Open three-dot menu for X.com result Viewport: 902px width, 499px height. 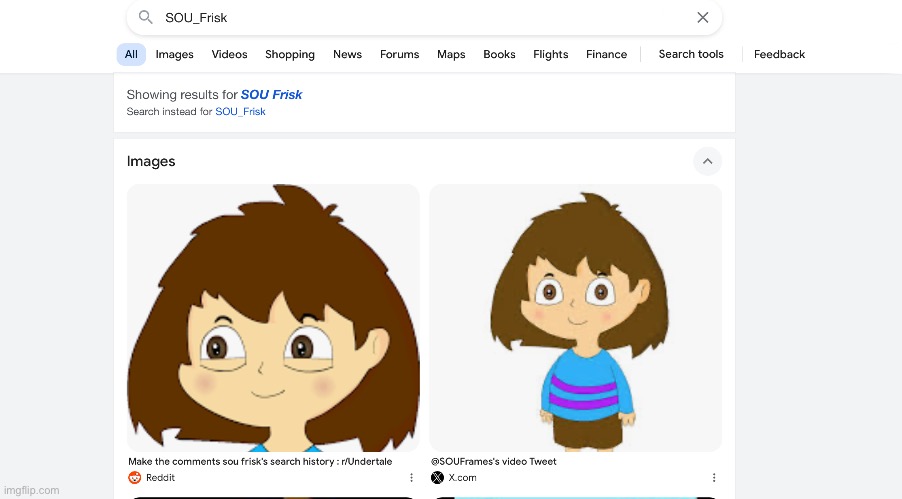[x=713, y=478]
